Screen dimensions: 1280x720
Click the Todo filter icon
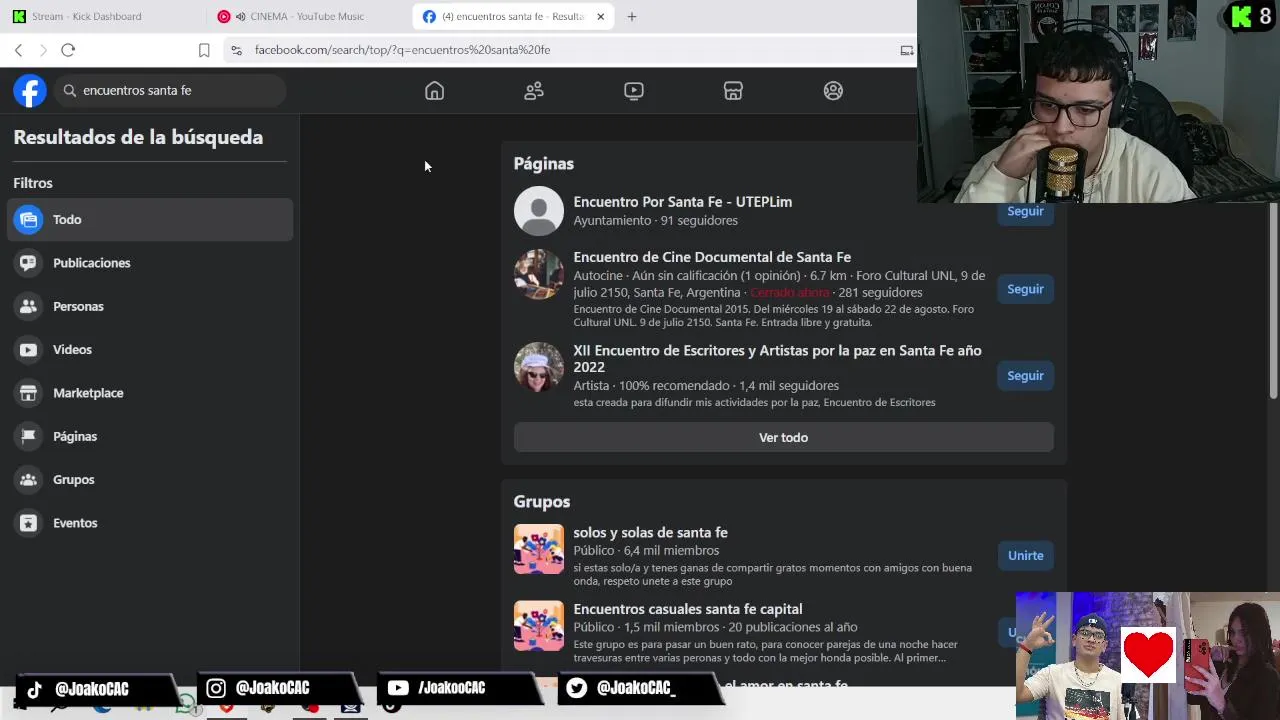(x=28, y=220)
